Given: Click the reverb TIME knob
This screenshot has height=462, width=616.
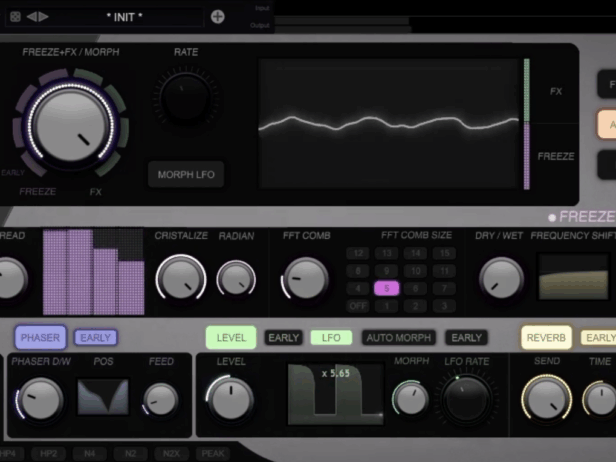Looking at the screenshot, I should [x=600, y=398].
